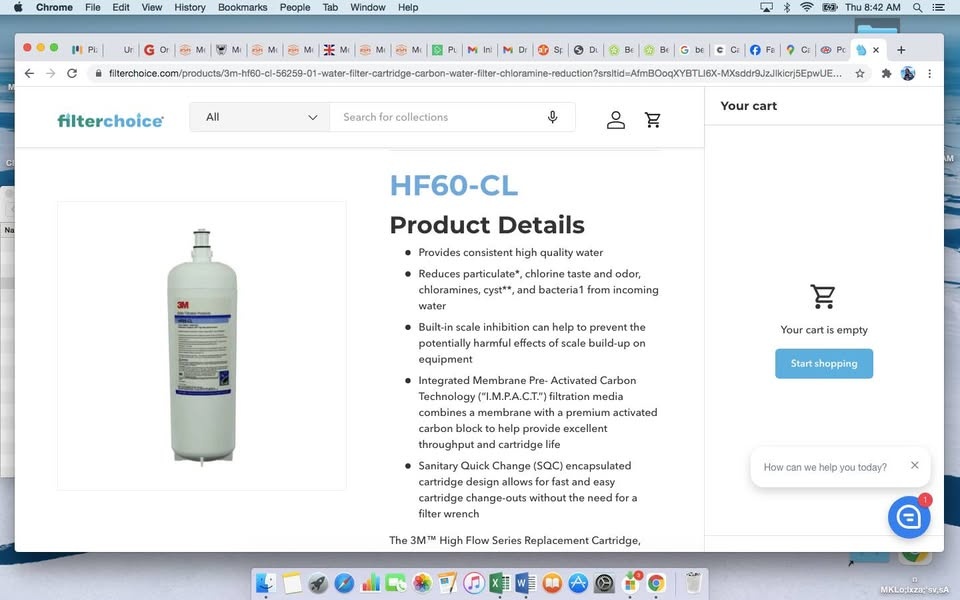
Task: Go back to previous page
Action: coord(29,73)
